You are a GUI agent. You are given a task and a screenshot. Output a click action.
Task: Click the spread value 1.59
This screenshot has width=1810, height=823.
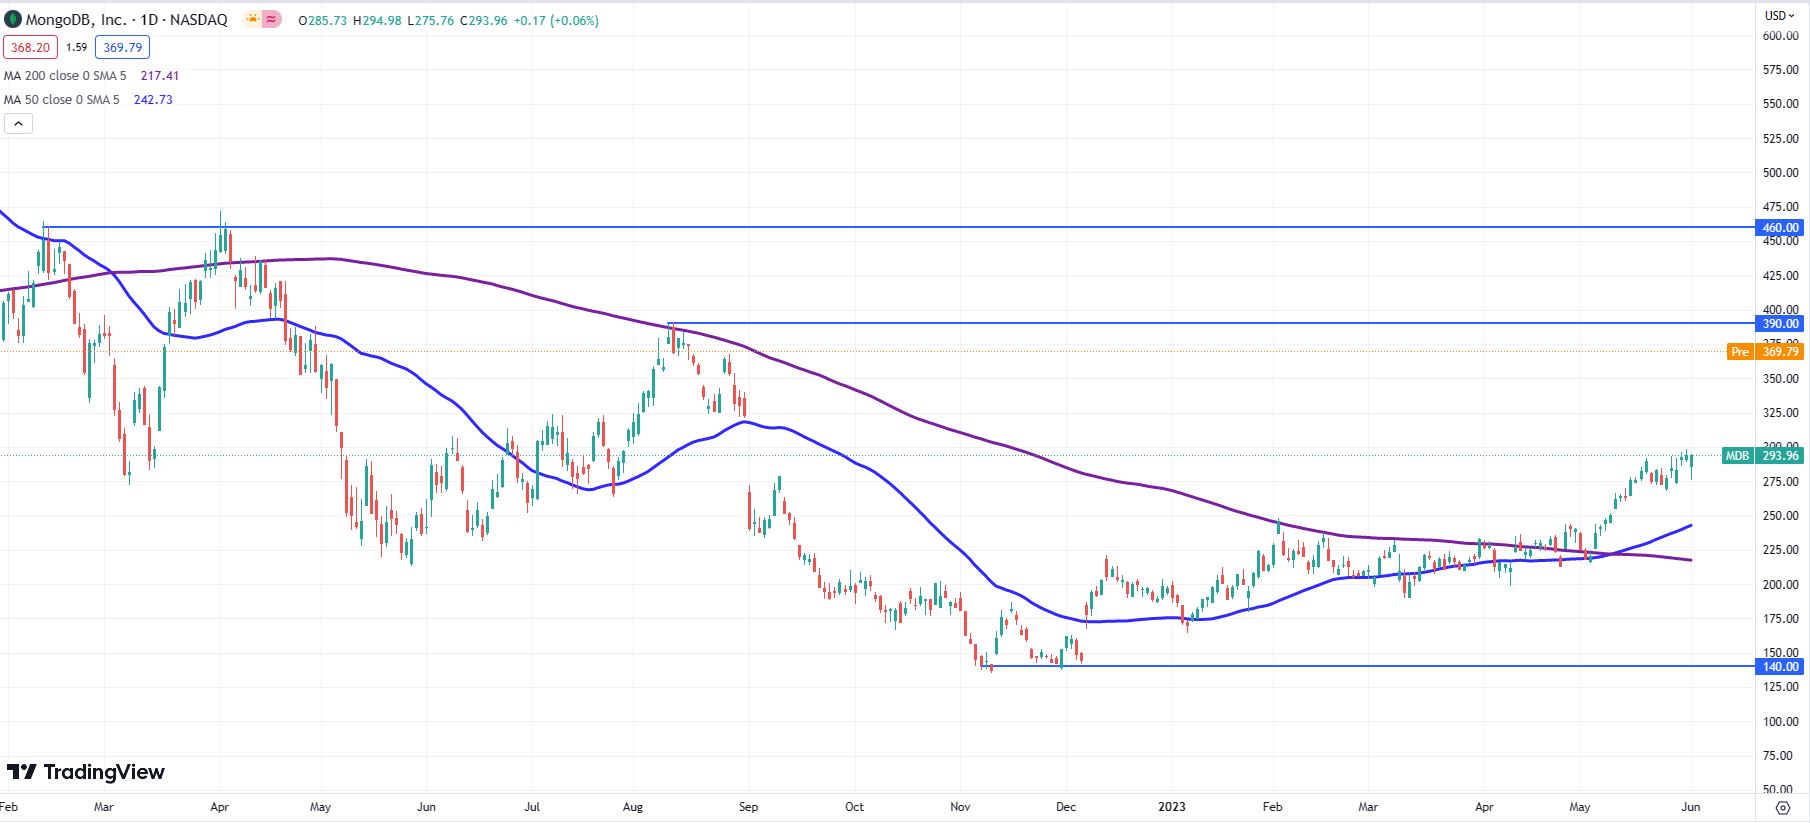77,47
